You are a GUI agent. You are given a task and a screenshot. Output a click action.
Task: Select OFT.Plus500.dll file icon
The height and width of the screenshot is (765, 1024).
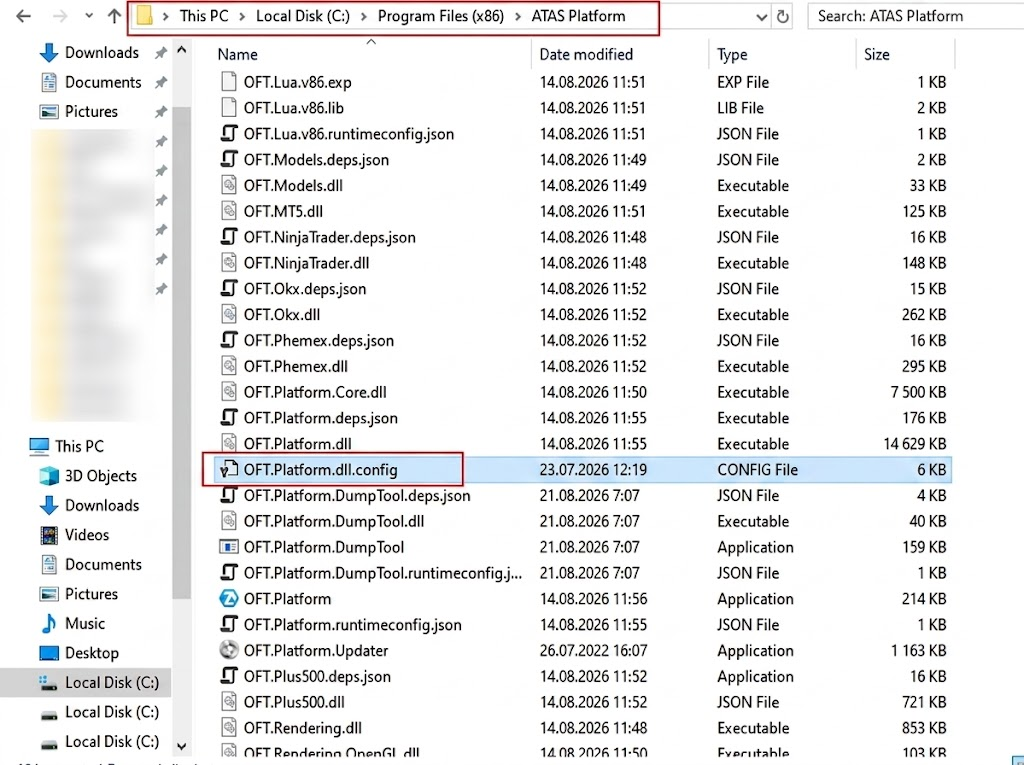pyautogui.click(x=229, y=702)
